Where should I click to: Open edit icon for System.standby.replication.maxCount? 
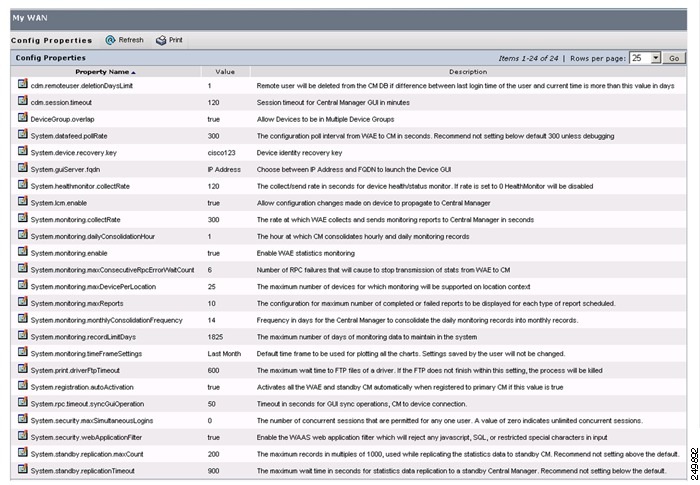pyautogui.click(x=23, y=452)
